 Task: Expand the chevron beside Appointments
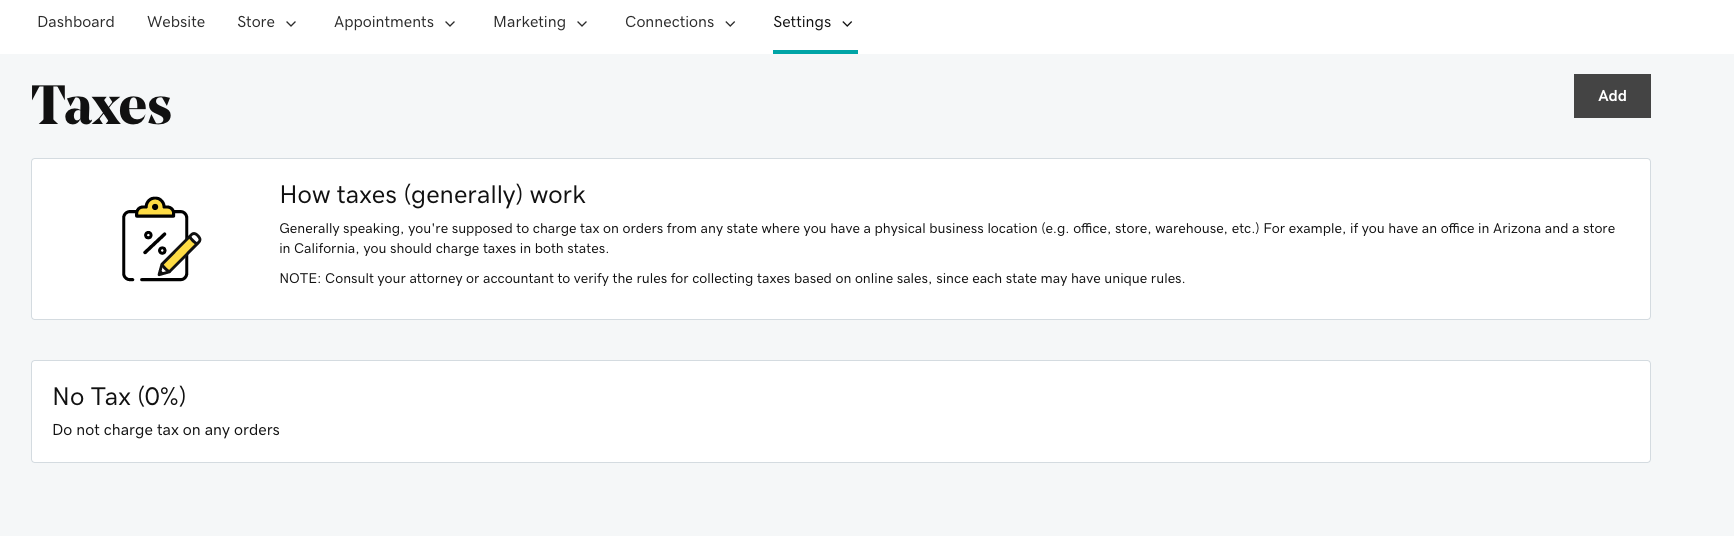point(450,24)
